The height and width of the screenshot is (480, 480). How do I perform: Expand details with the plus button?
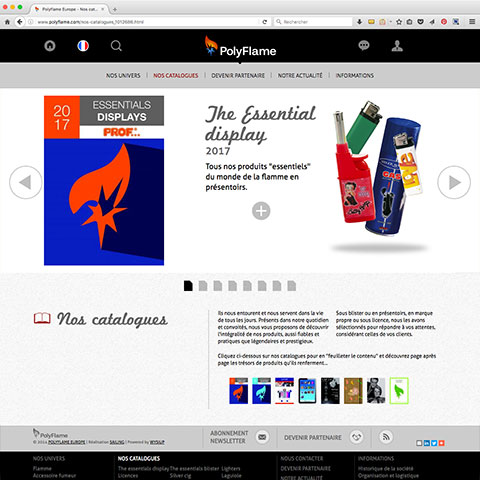(261, 211)
